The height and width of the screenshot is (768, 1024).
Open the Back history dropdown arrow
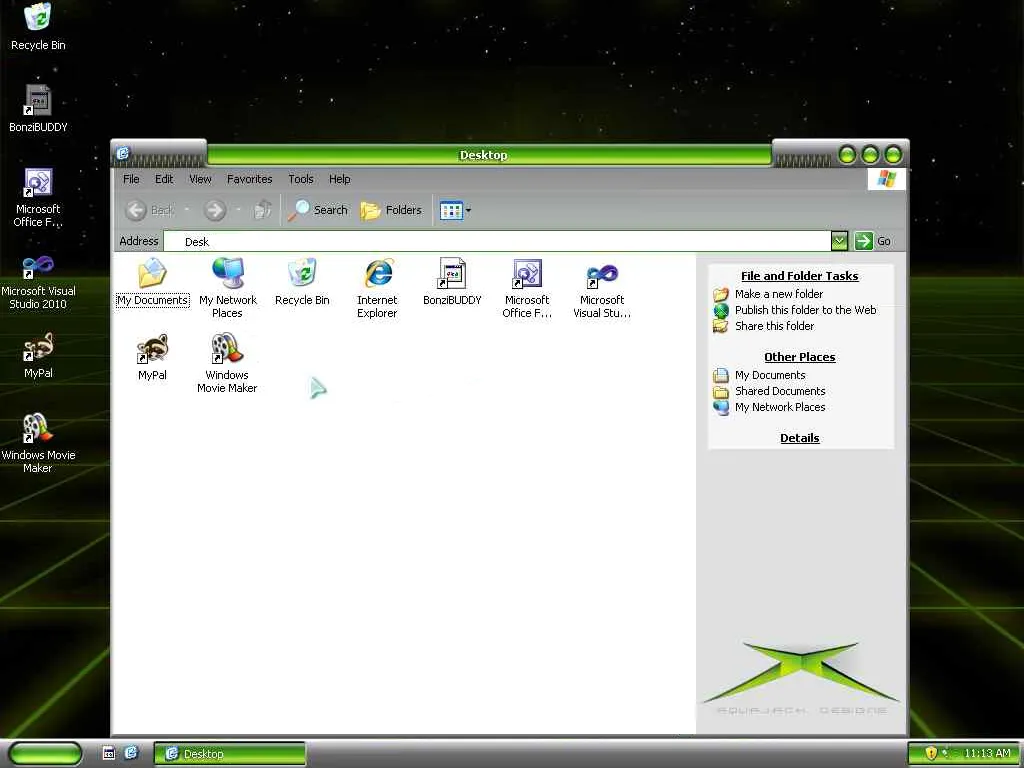[187, 210]
